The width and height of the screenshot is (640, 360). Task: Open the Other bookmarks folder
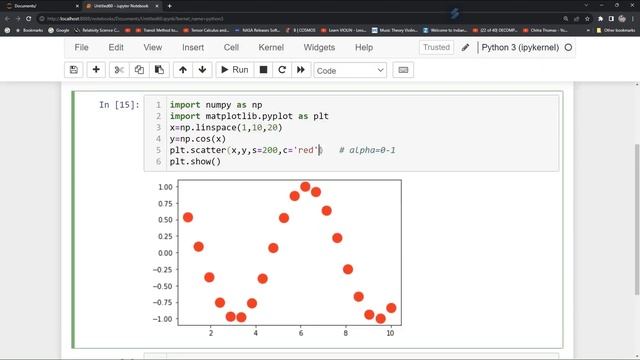tap(616, 30)
